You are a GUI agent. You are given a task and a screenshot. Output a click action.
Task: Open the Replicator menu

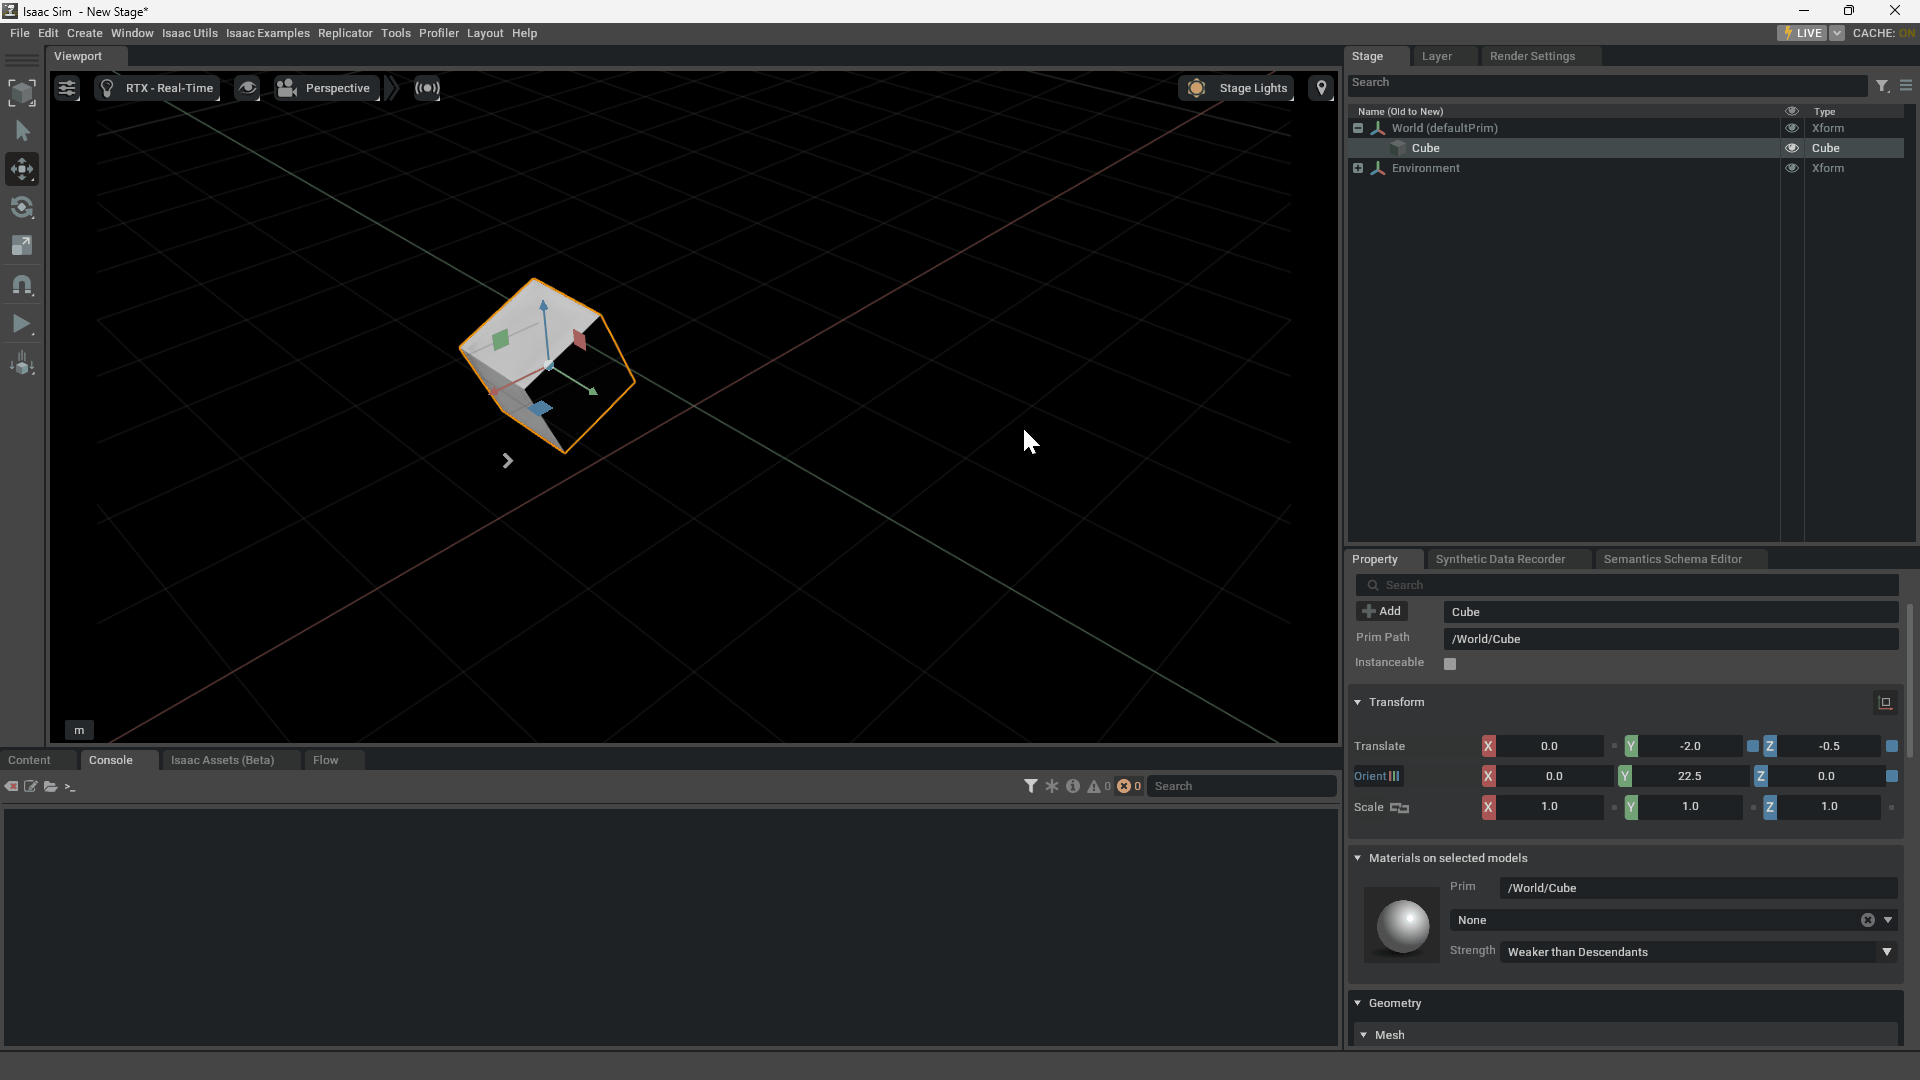345,33
